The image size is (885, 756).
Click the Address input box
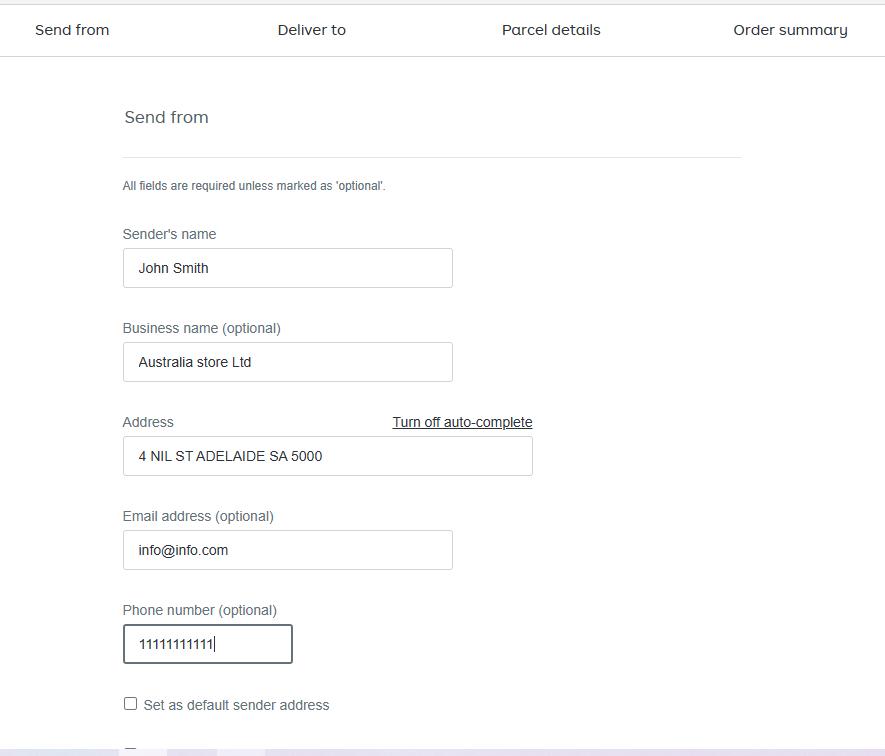click(327, 456)
